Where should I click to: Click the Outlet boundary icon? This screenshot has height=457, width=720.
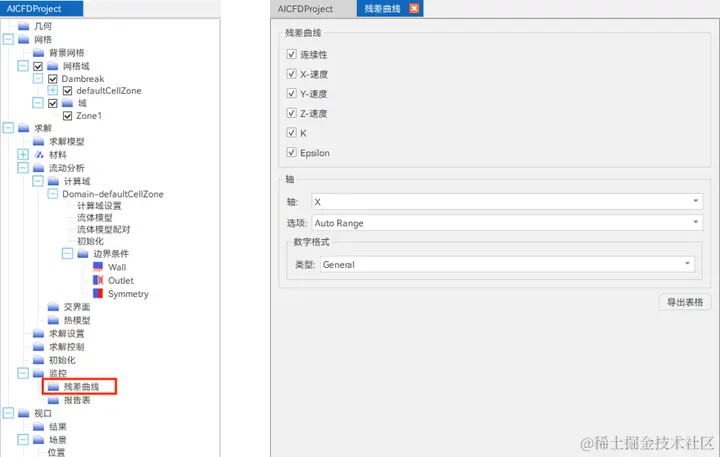[98, 280]
